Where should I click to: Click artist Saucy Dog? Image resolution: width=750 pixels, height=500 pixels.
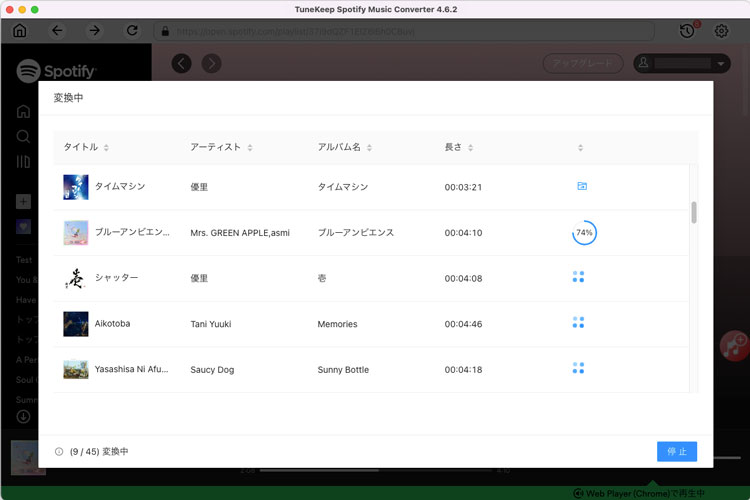click(x=212, y=370)
